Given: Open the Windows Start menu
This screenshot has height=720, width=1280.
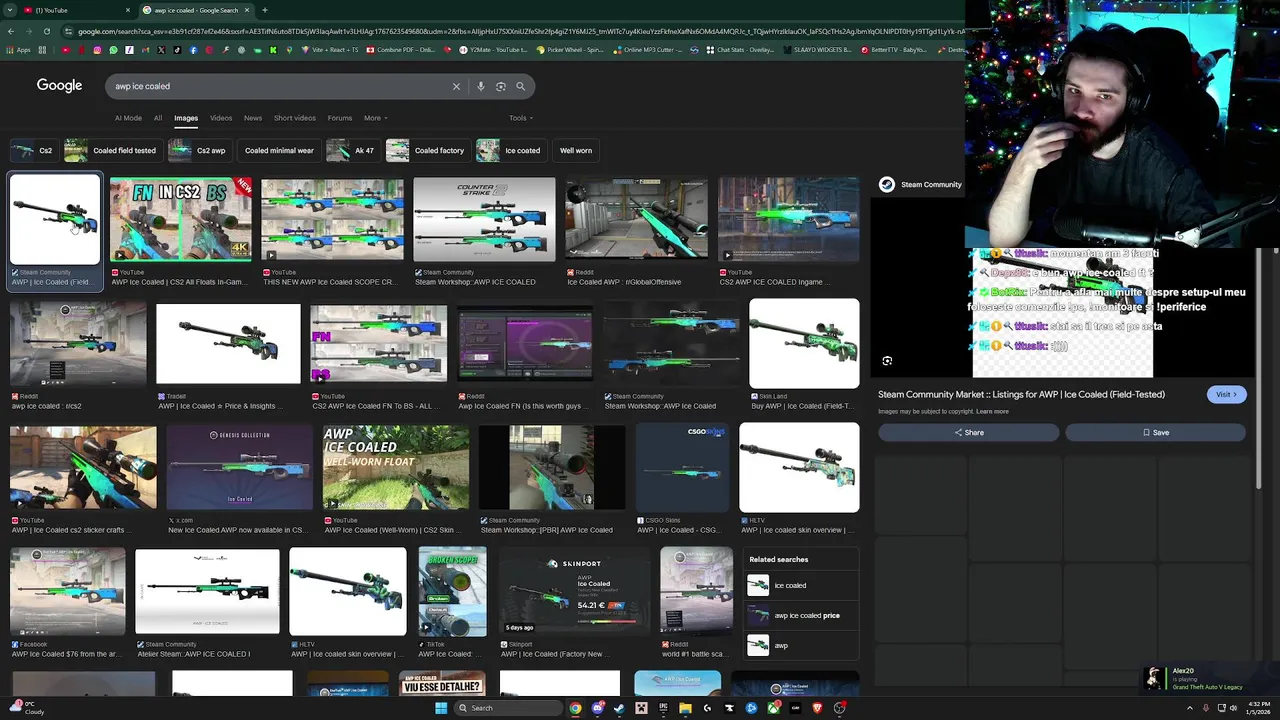Looking at the screenshot, I should pos(441,708).
